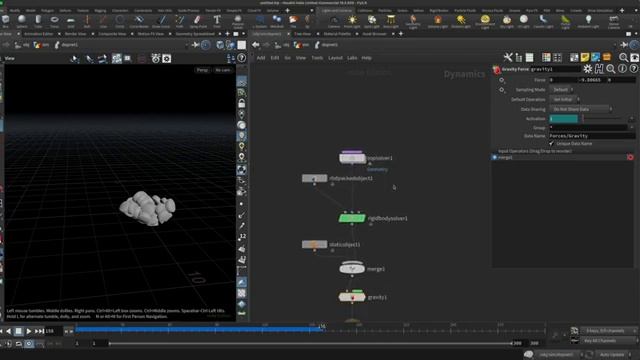
Task: Switch to the Particle Fluids shelf tab
Action: [465, 11]
